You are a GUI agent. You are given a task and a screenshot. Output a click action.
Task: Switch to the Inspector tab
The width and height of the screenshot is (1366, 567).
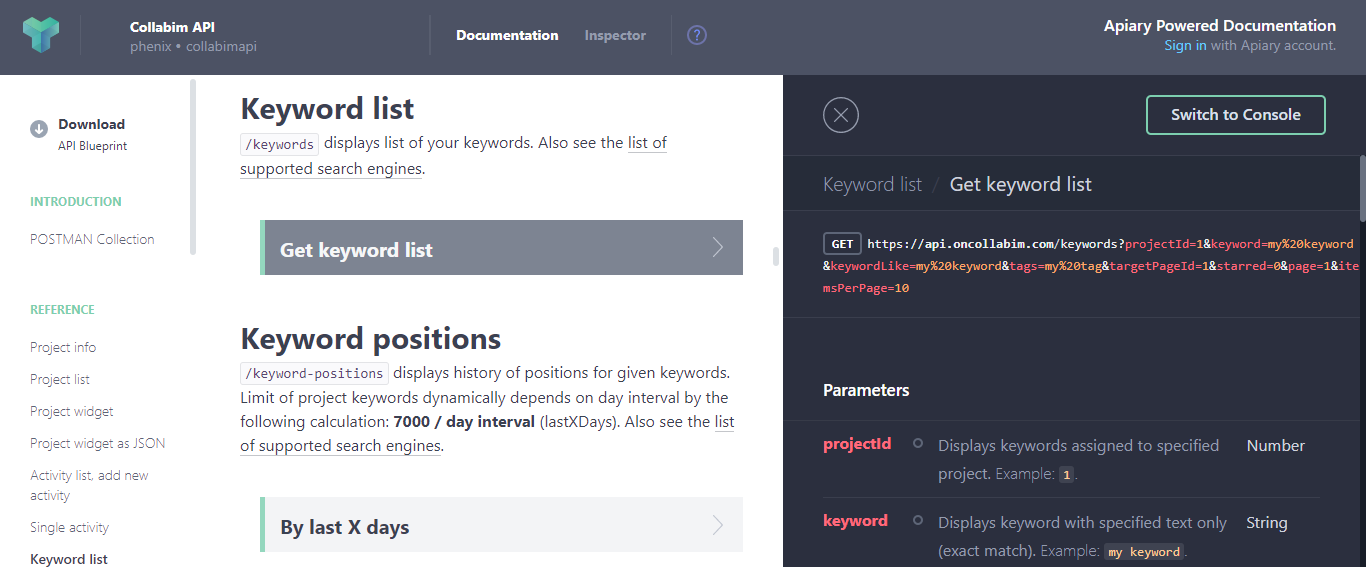click(615, 35)
